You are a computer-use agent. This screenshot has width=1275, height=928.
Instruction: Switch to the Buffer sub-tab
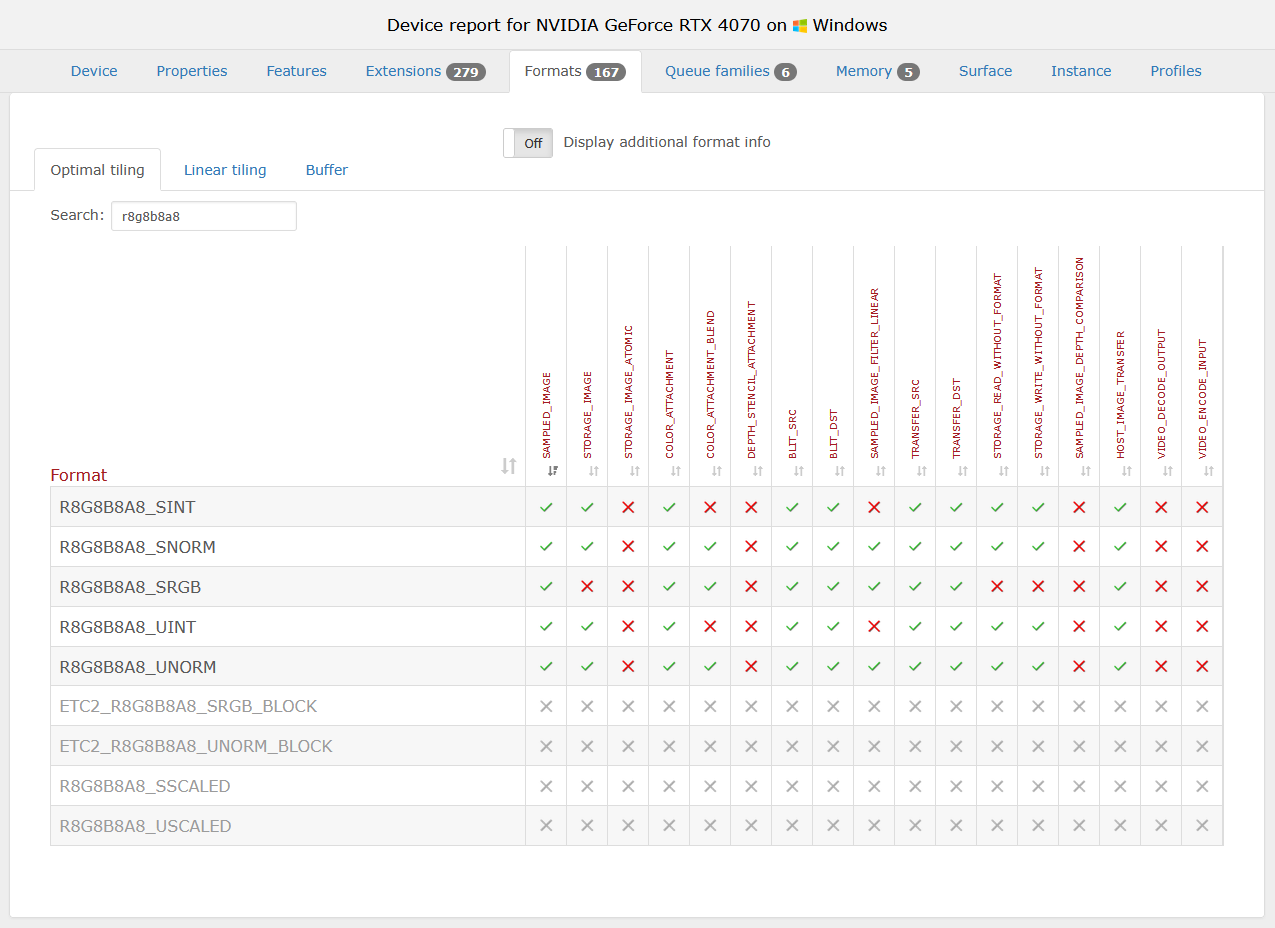327,170
